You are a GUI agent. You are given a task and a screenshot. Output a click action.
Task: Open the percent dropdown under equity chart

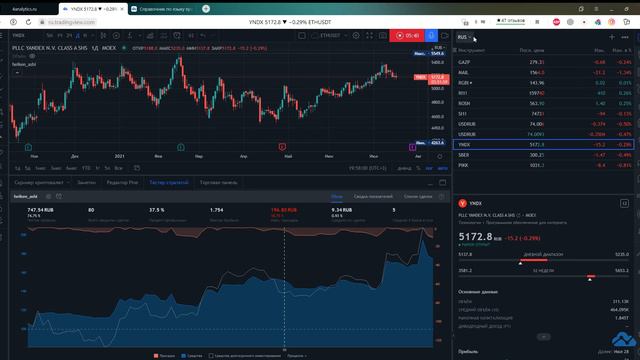coord(297,356)
